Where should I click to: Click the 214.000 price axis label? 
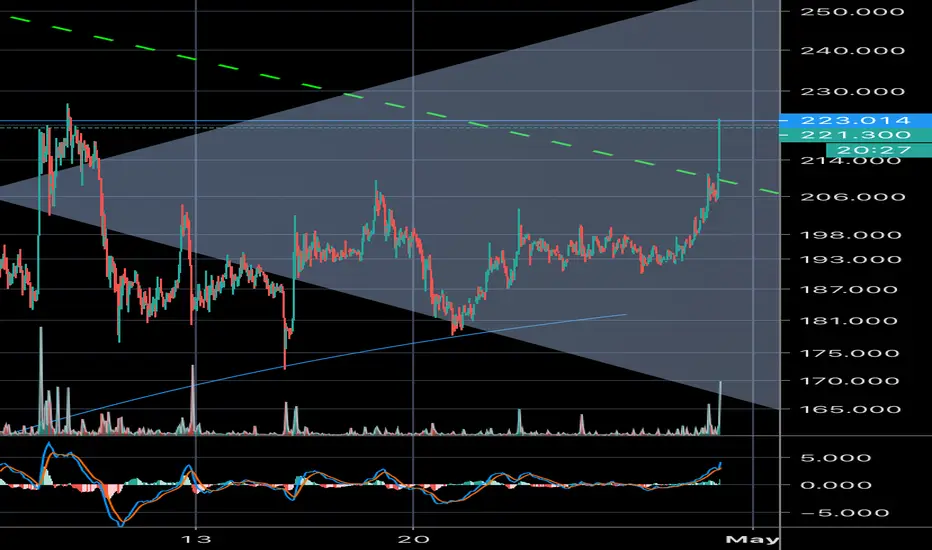pos(852,161)
